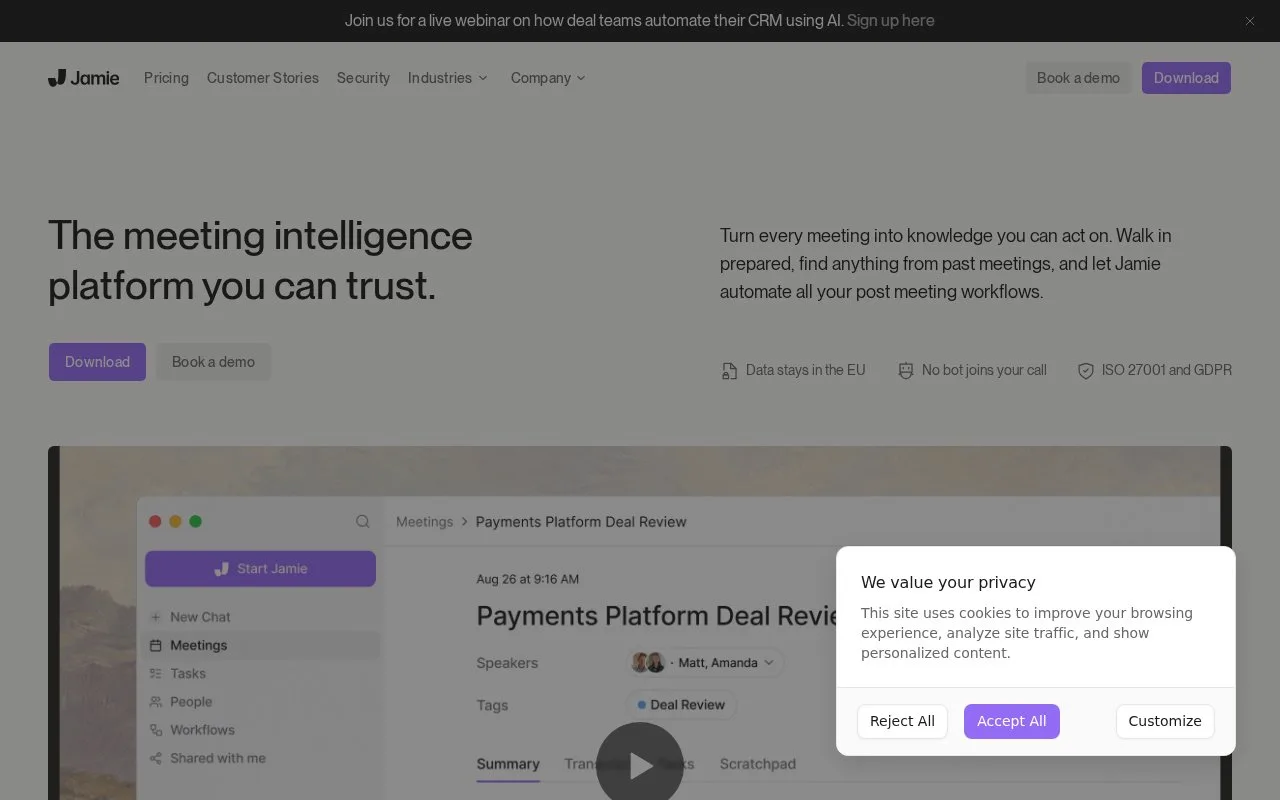Click the Meetings breadcrumb
Screen dimensions: 1280x800
point(424,522)
